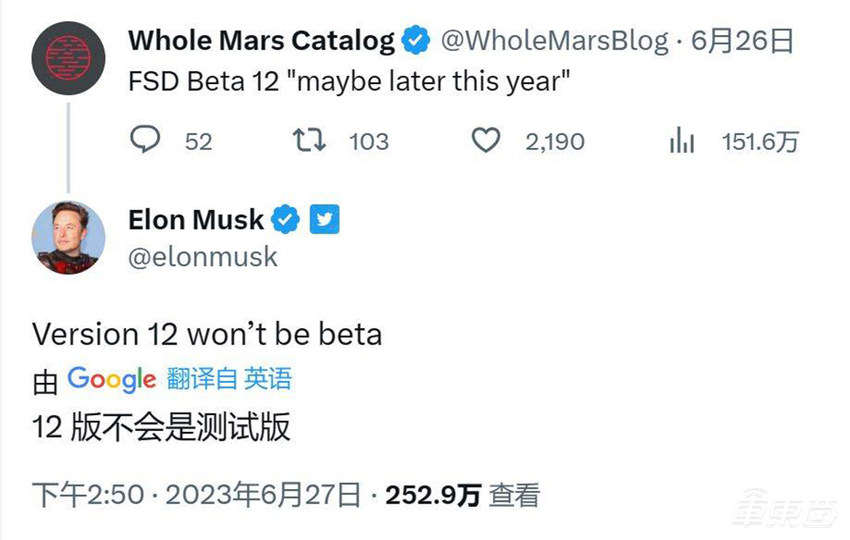The width and height of the screenshot is (850, 540).
Task: Click the Google translation logo
Action: [x=111, y=379]
